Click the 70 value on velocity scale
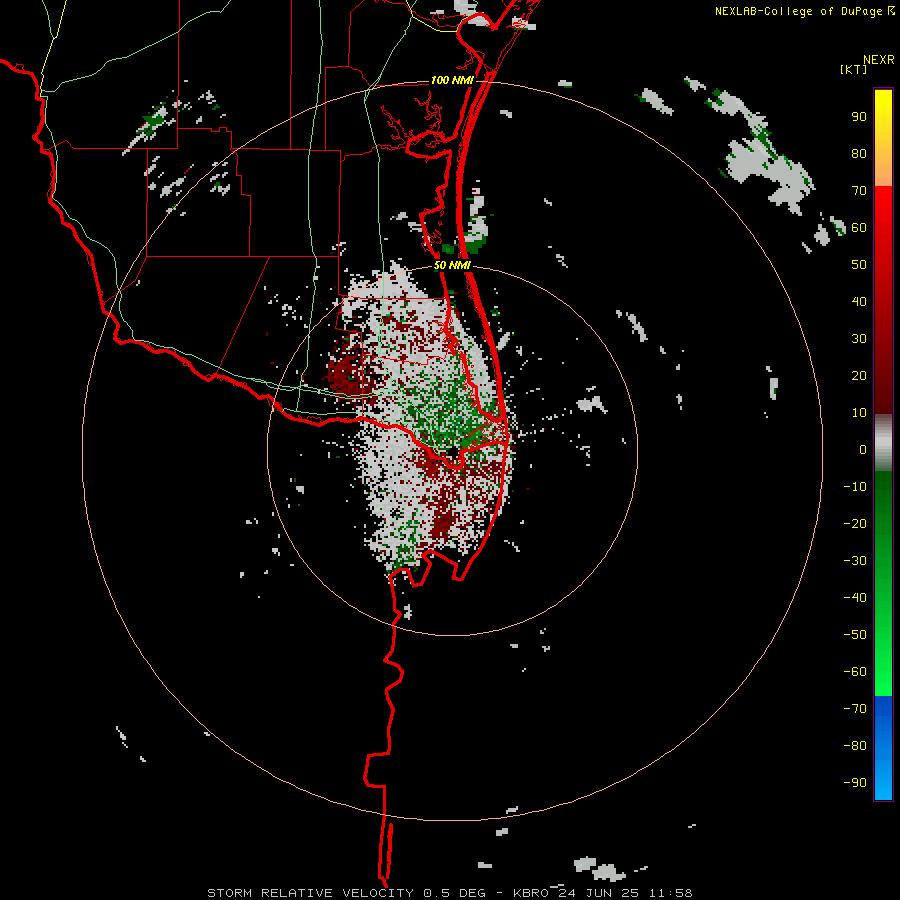The image size is (900, 900). coord(859,191)
